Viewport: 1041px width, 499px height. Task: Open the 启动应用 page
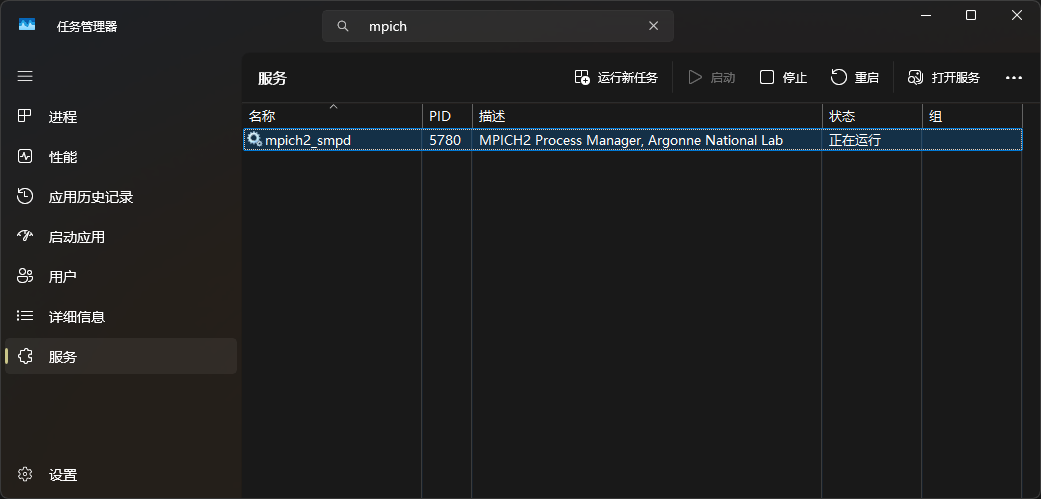(x=121, y=236)
